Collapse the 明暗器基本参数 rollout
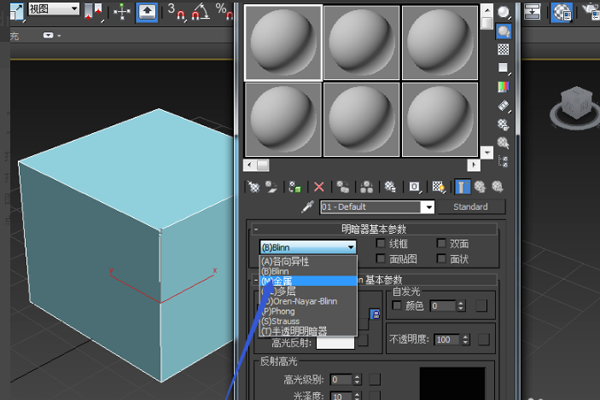 (x=374, y=229)
